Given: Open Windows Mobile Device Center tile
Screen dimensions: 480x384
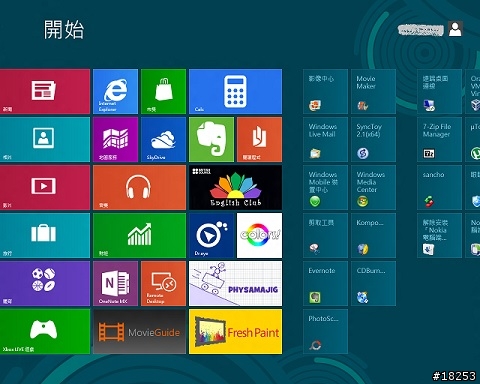Looking at the screenshot, I should 325,187.
